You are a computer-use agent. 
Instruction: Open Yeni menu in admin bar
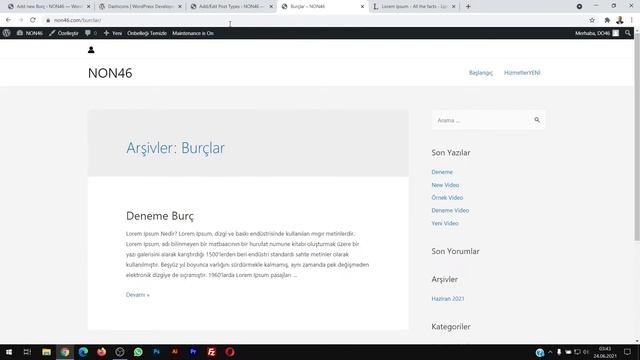point(113,33)
